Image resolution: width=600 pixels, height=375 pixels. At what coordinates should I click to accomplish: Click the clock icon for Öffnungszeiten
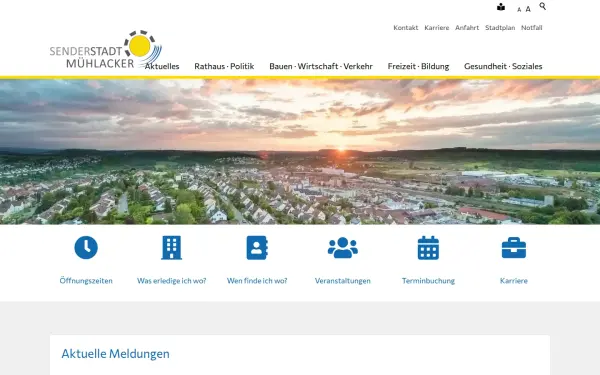(86, 248)
